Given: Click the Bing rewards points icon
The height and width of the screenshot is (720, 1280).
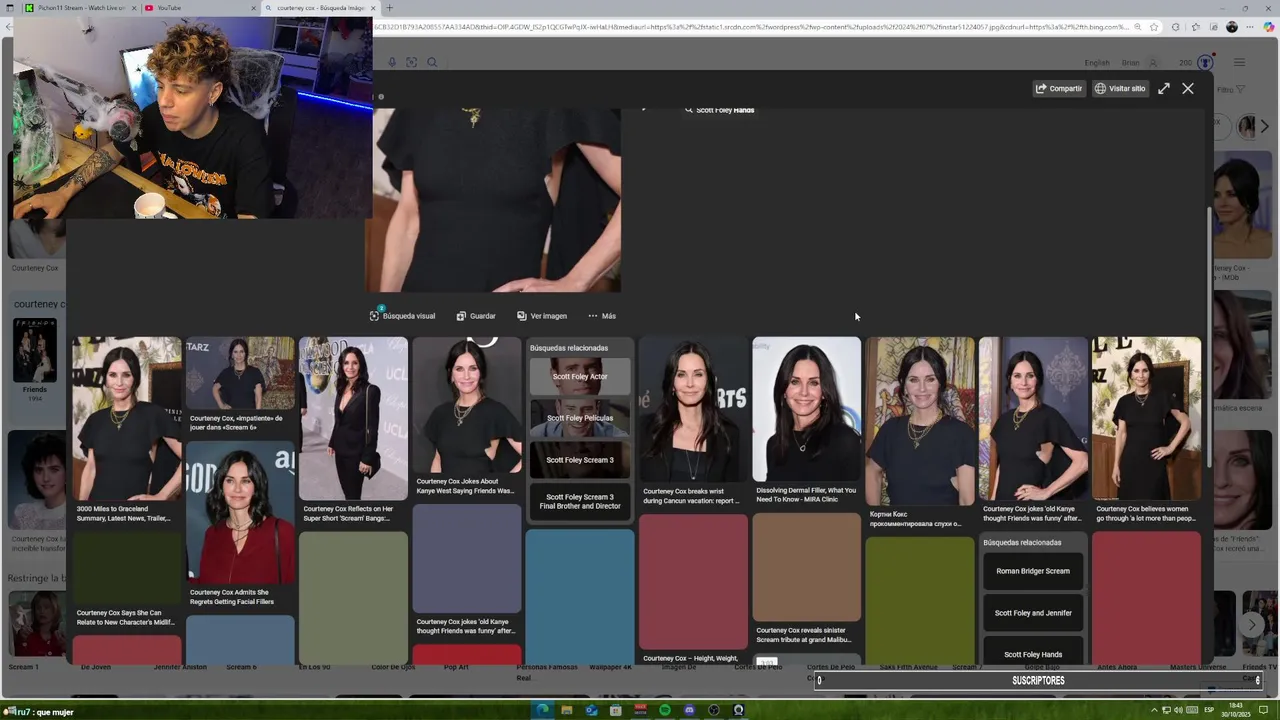Looking at the screenshot, I should pyautogui.click(x=1205, y=63).
